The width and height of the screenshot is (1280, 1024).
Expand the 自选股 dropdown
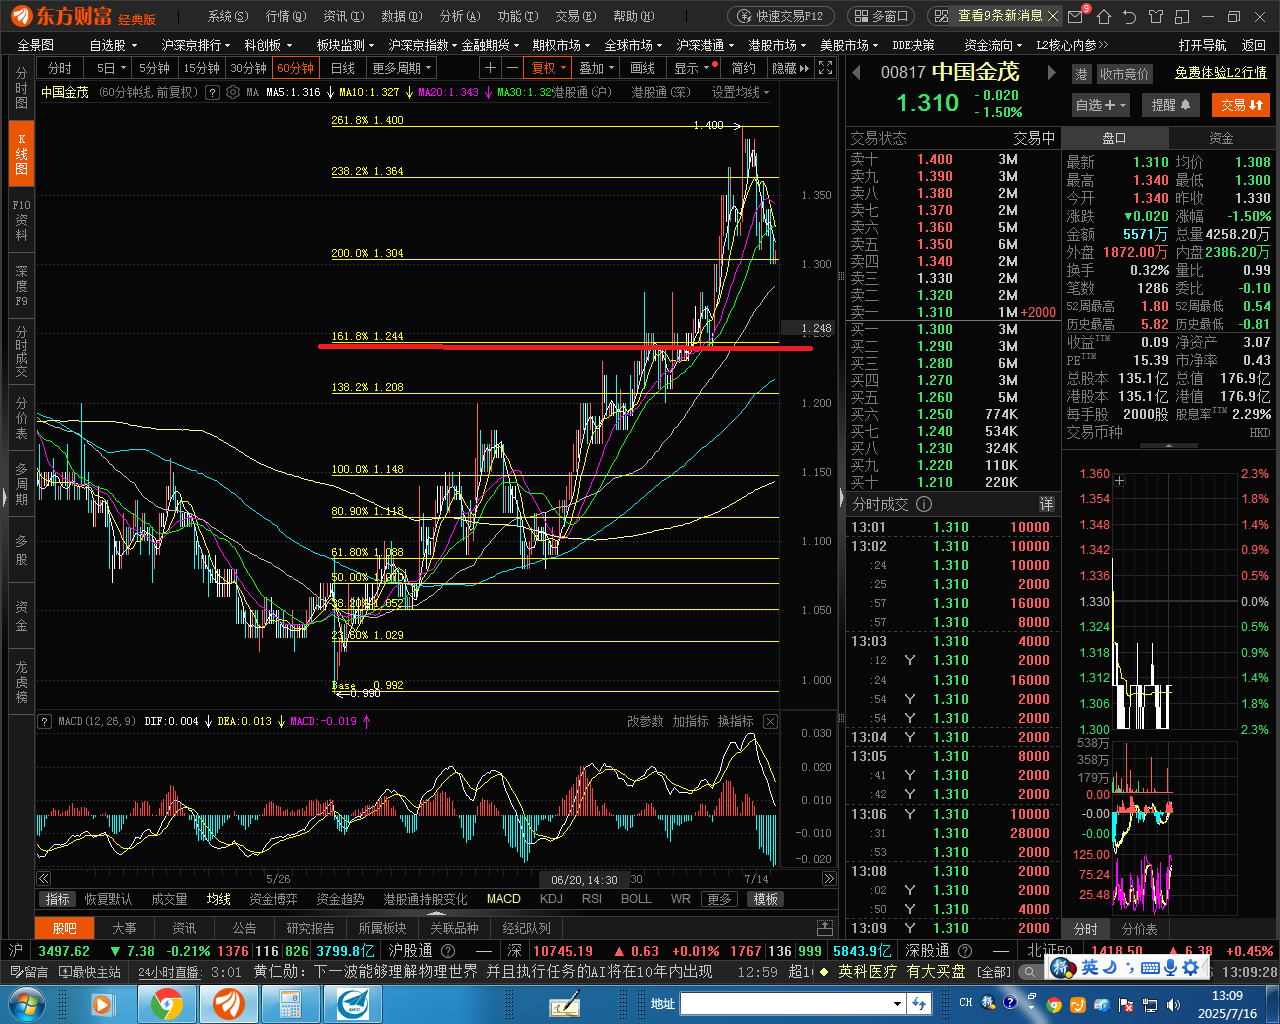click(113, 45)
